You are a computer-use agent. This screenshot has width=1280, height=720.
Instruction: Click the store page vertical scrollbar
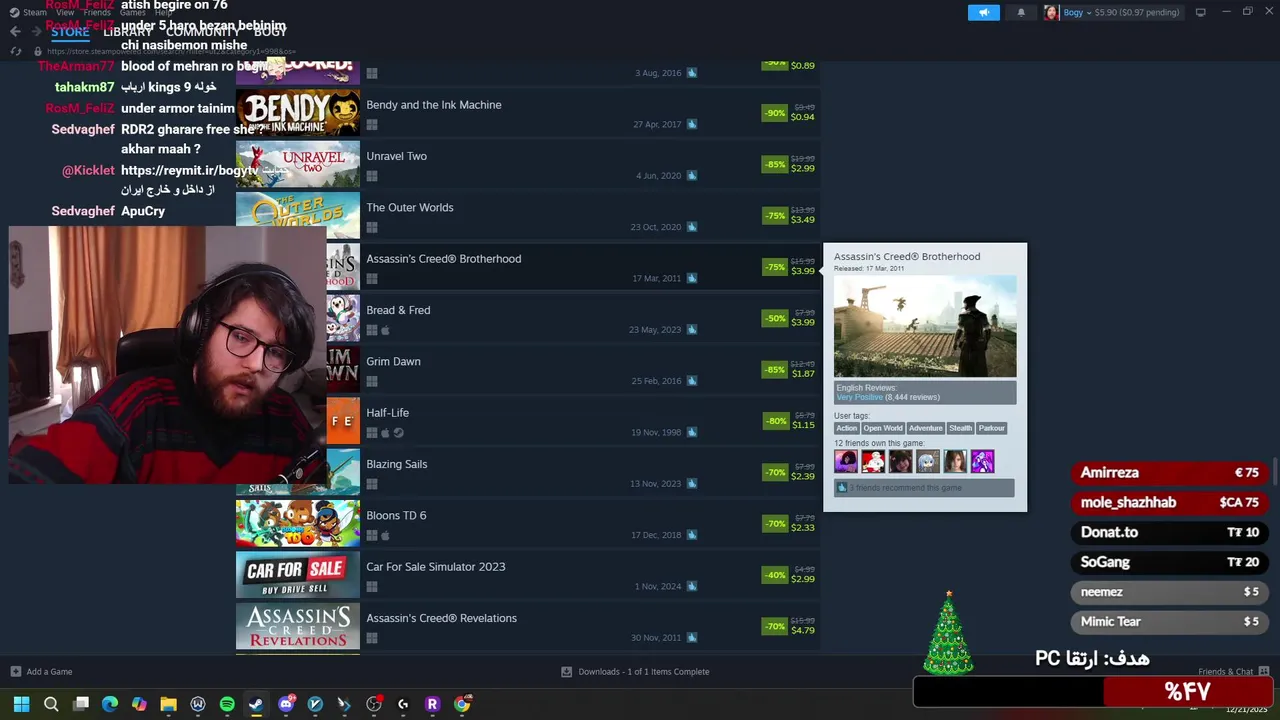pos(1274,471)
